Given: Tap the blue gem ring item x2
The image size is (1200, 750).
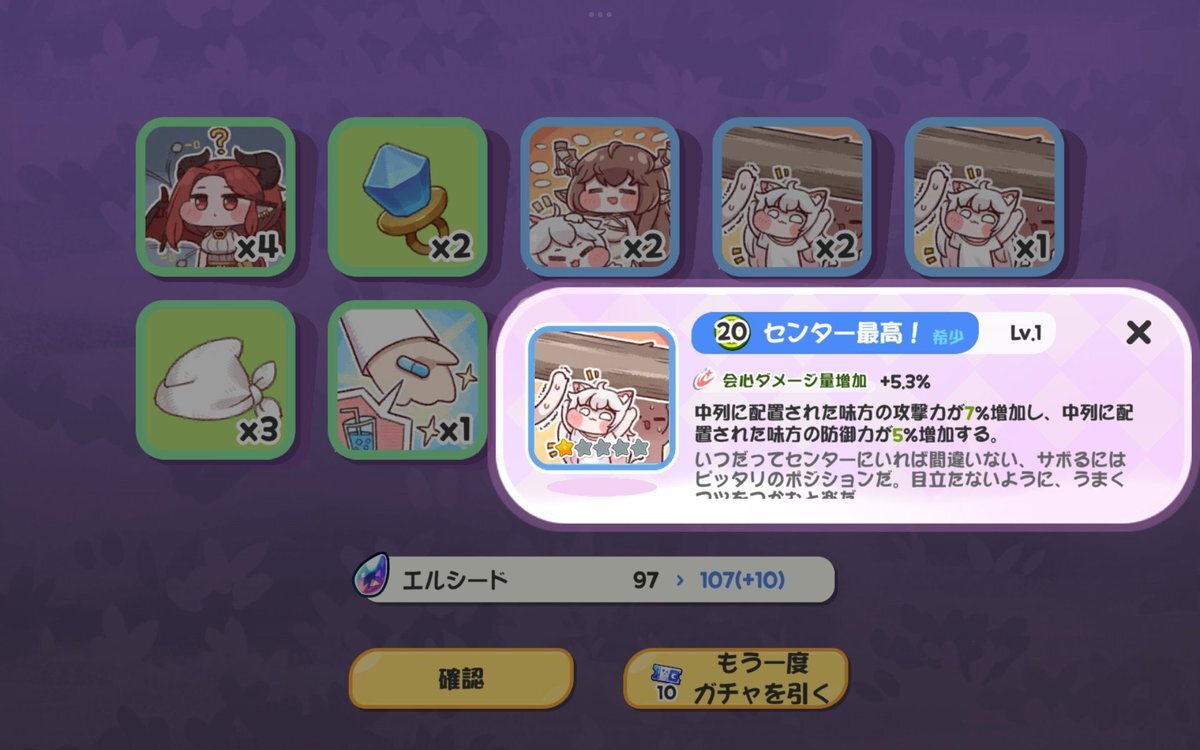Looking at the screenshot, I should click(x=408, y=197).
